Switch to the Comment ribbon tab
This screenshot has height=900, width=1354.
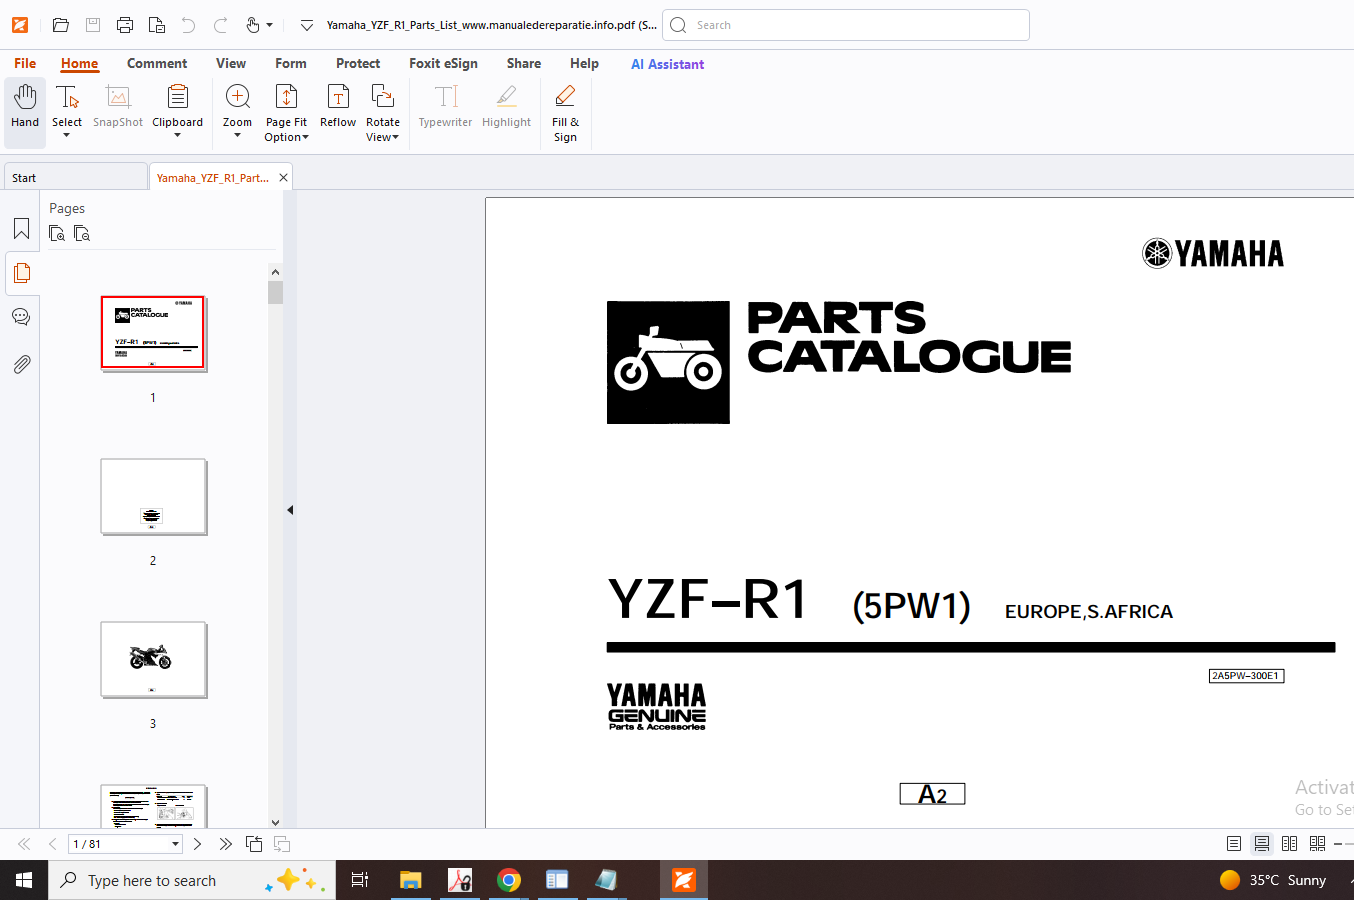tap(157, 63)
